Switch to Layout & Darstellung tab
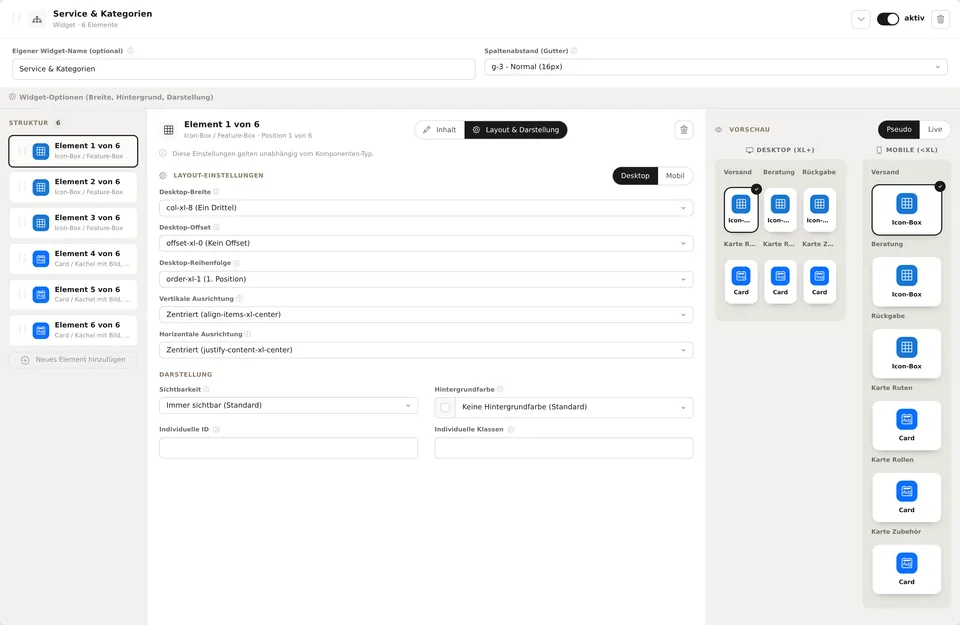Viewport: 960px width, 625px height. click(x=516, y=130)
